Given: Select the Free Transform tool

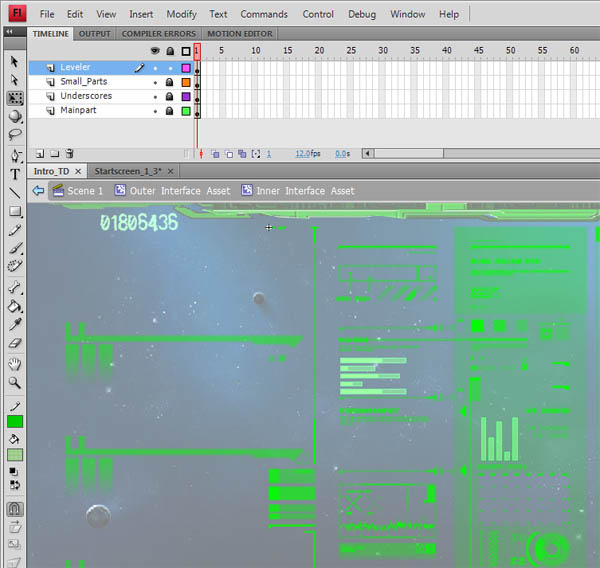Looking at the screenshot, I should [15, 98].
